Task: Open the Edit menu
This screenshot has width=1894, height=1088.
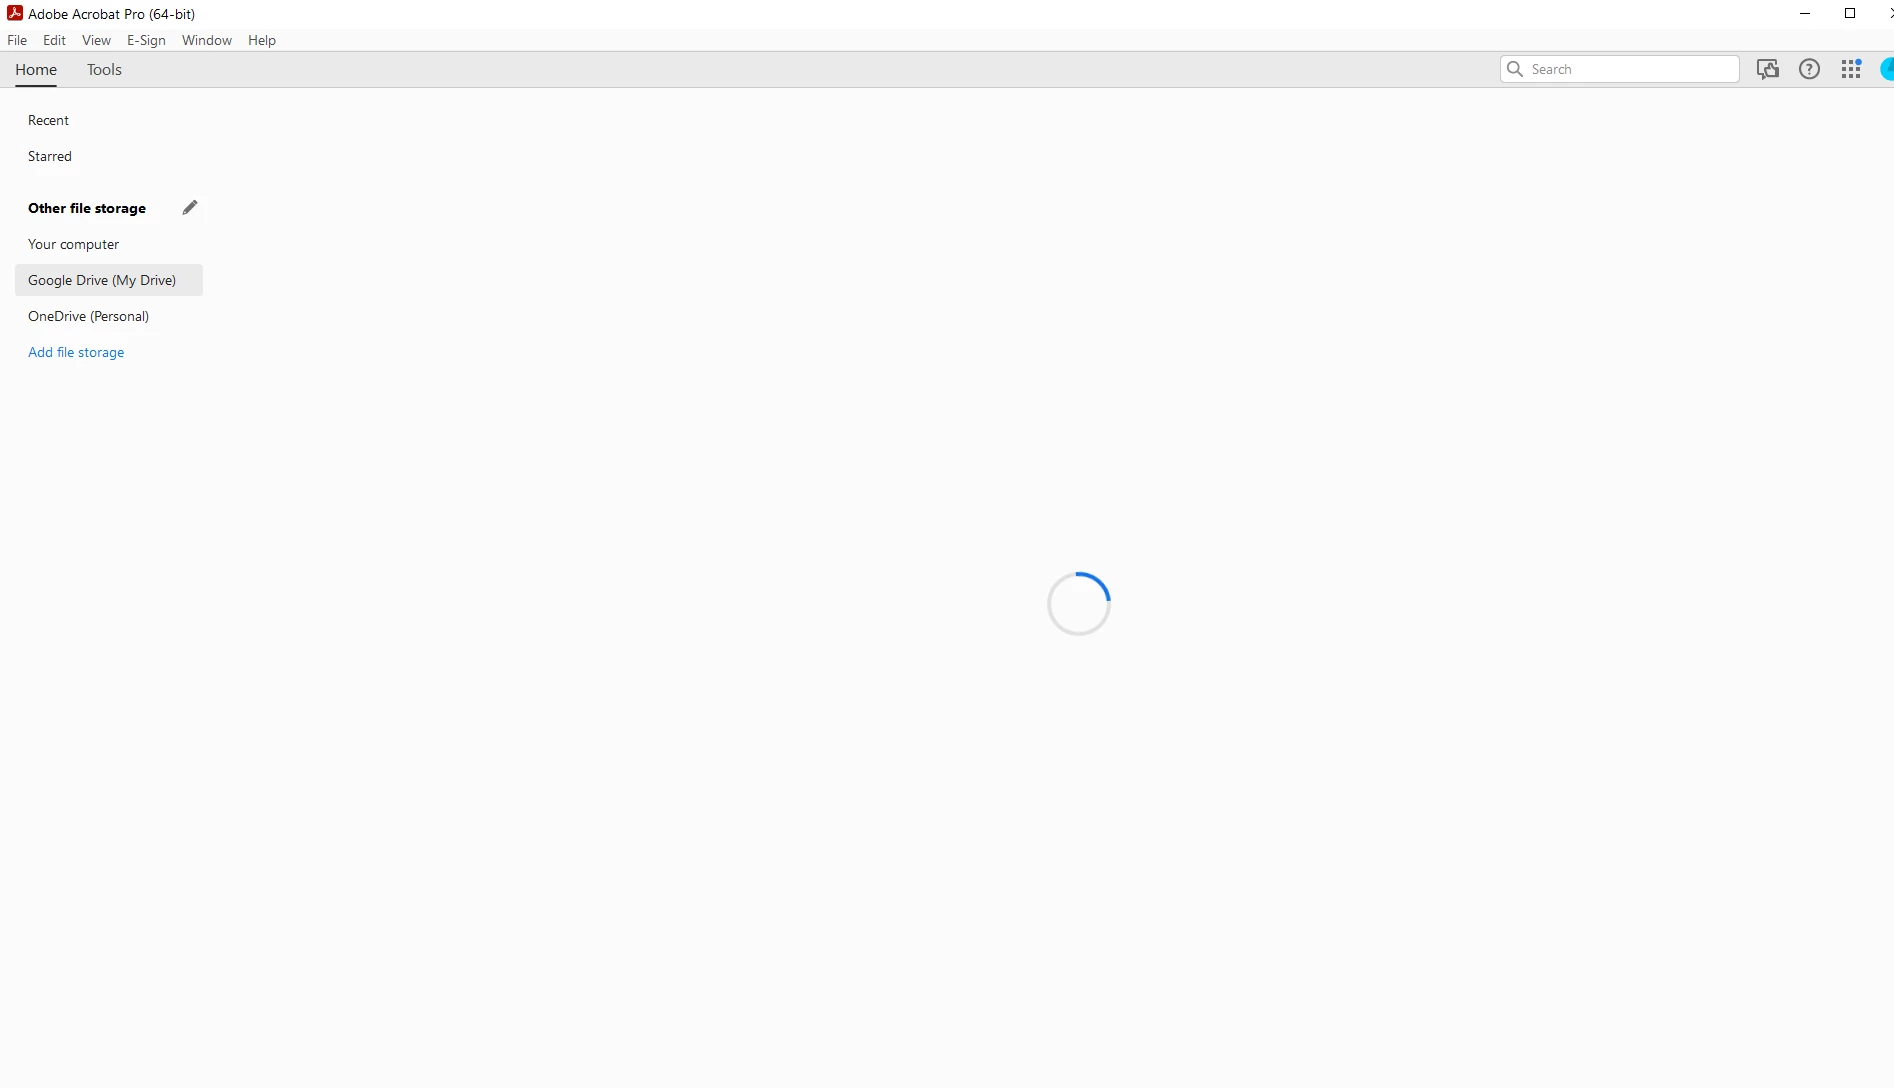Action: pos(54,40)
